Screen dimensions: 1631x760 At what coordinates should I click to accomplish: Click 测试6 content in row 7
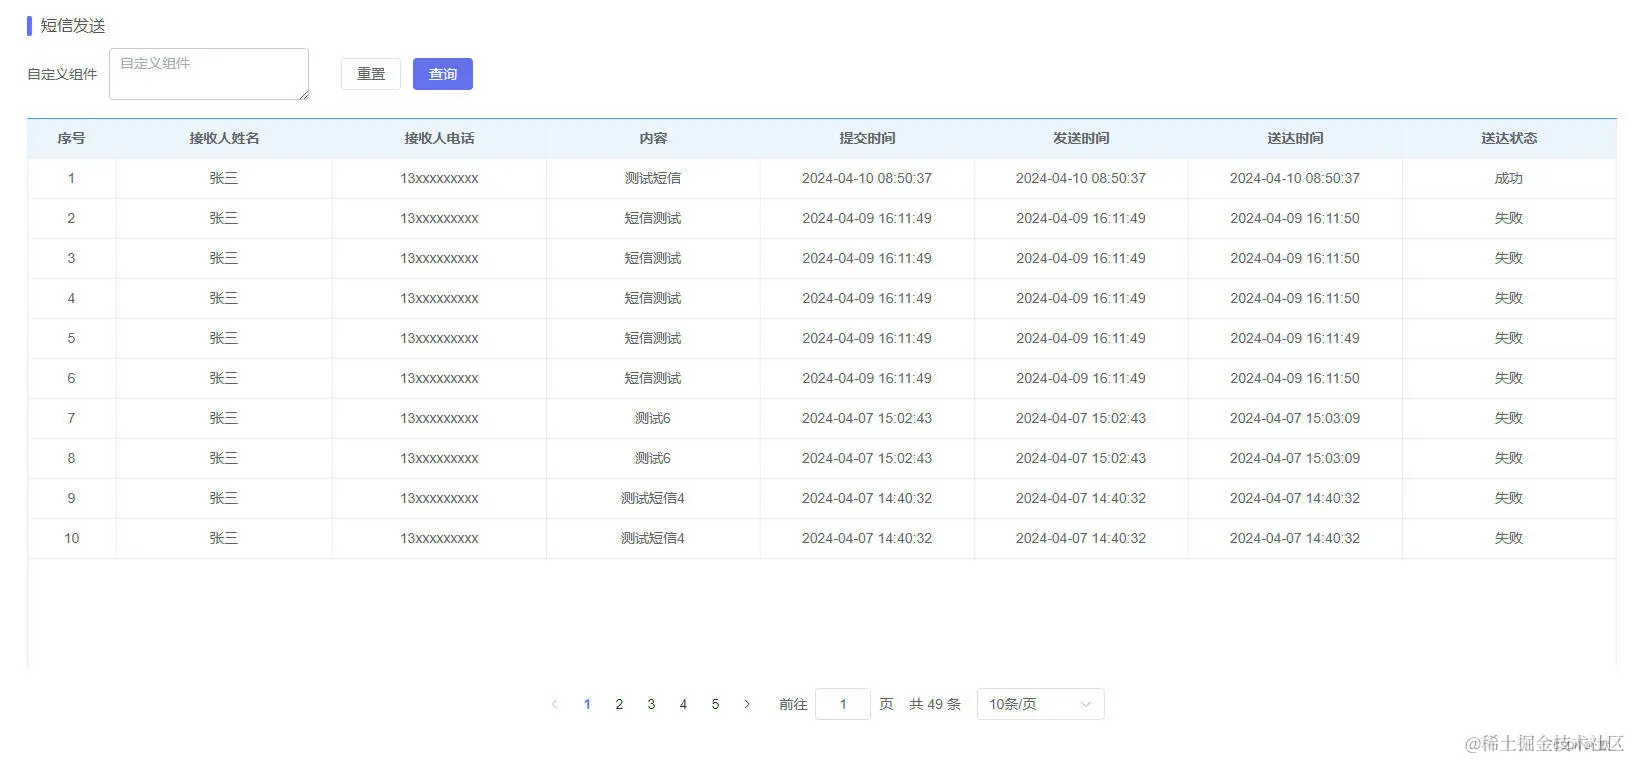point(653,418)
